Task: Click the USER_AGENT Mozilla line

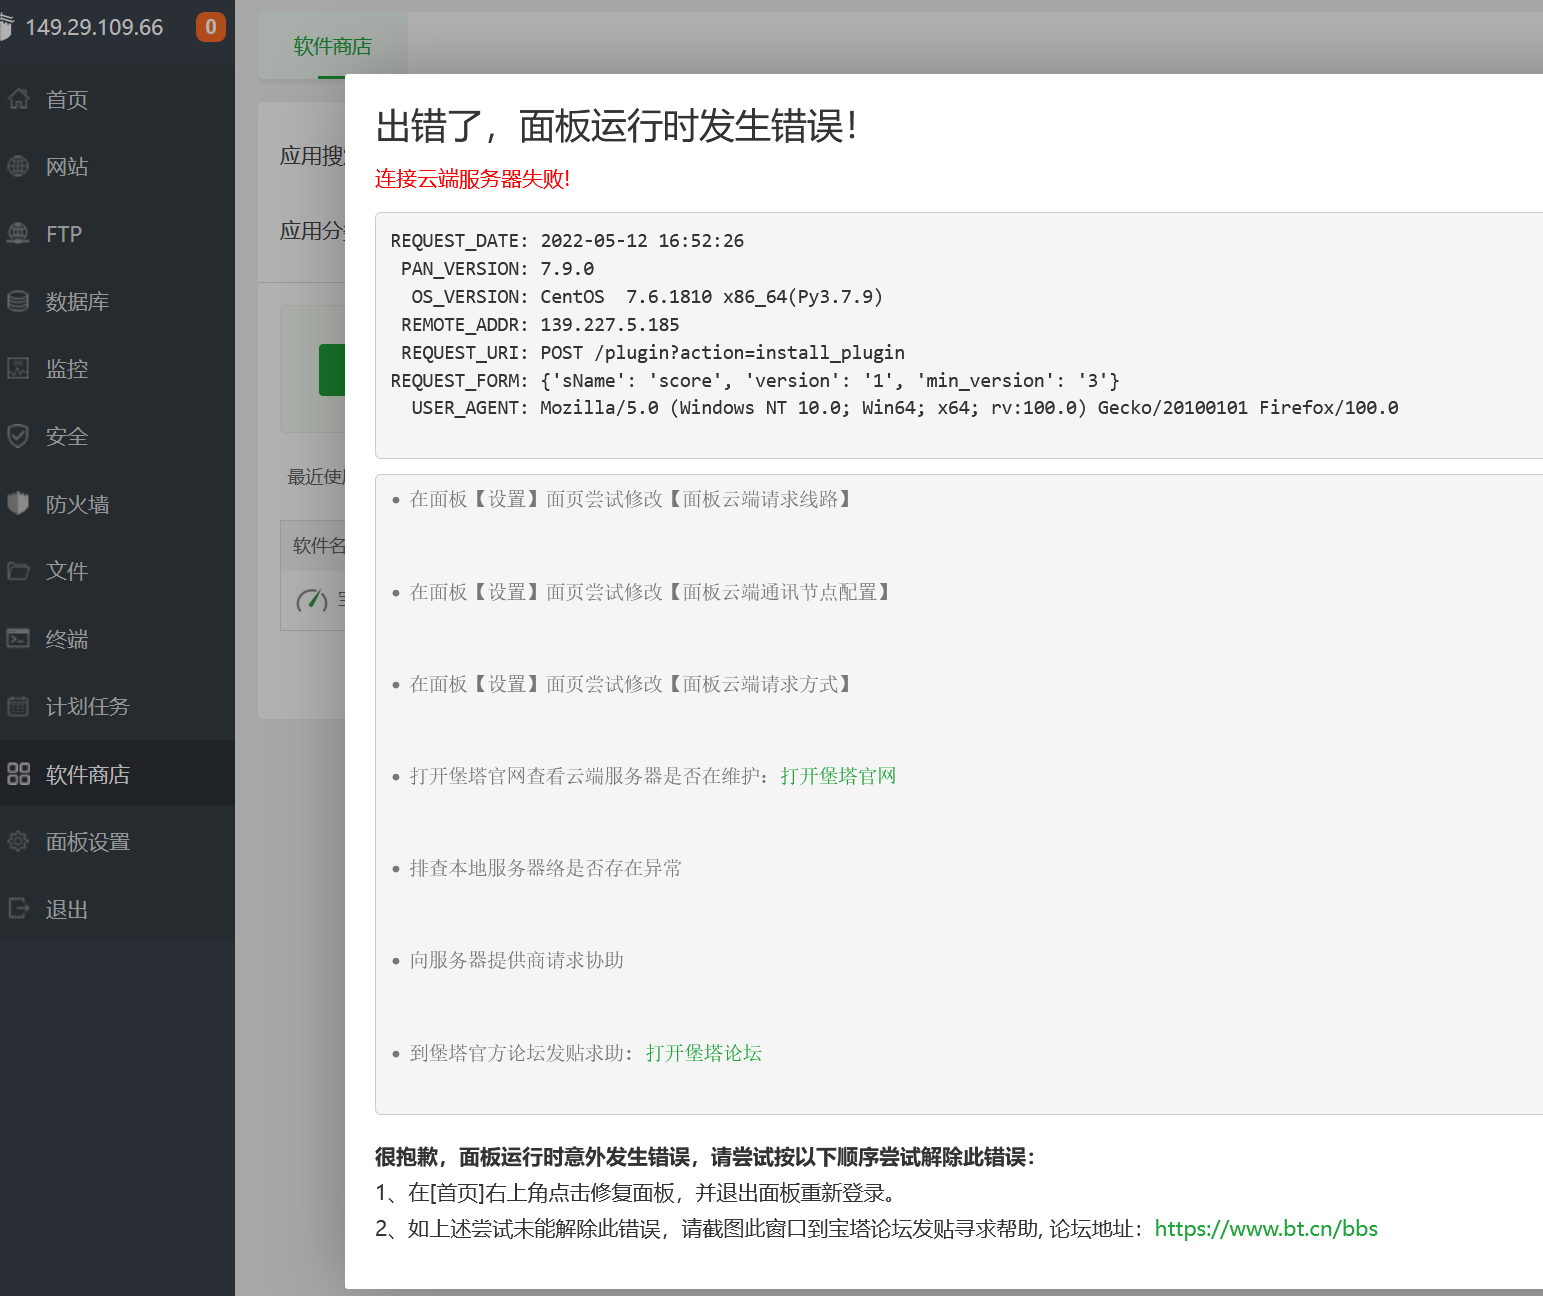Action: (x=905, y=408)
